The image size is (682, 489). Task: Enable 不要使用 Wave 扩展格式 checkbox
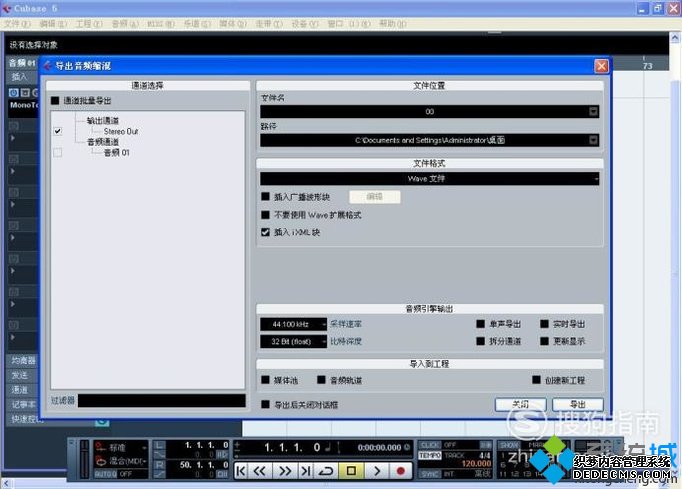pyautogui.click(x=265, y=214)
